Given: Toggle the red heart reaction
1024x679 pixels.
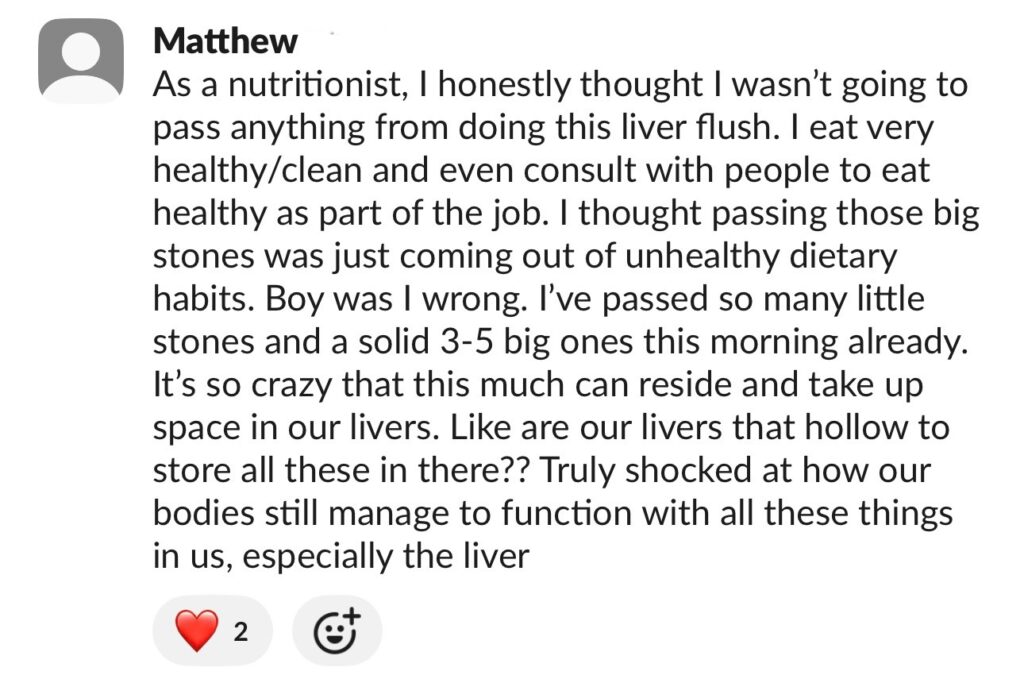Looking at the screenshot, I should pyautogui.click(x=196, y=631).
